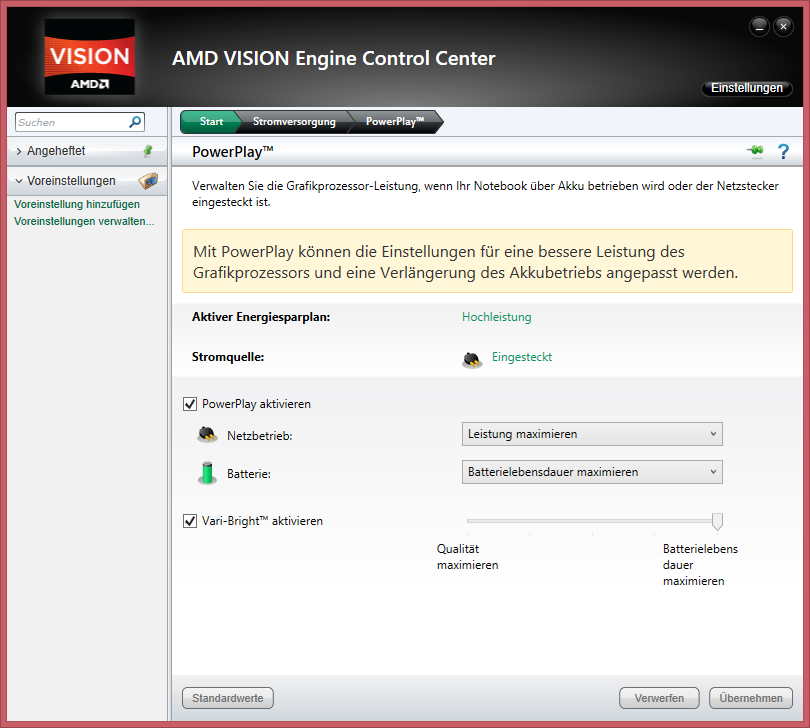Click the 'Stromquelle:' label
The width and height of the screenshot is (810, 728).
click(x=228, y=357)
